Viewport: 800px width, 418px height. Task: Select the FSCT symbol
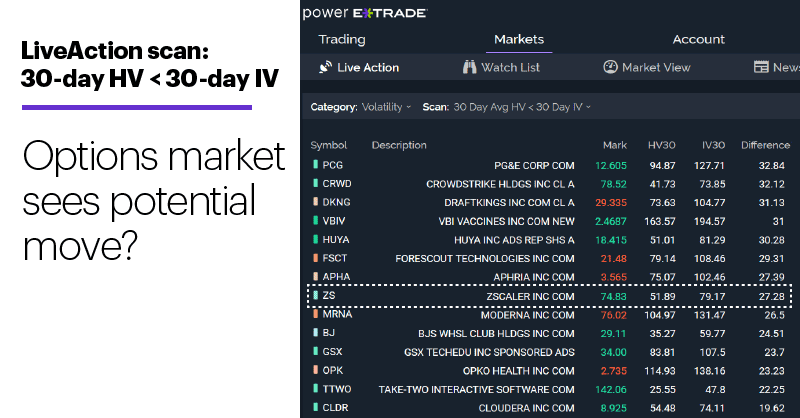point(334,258)
